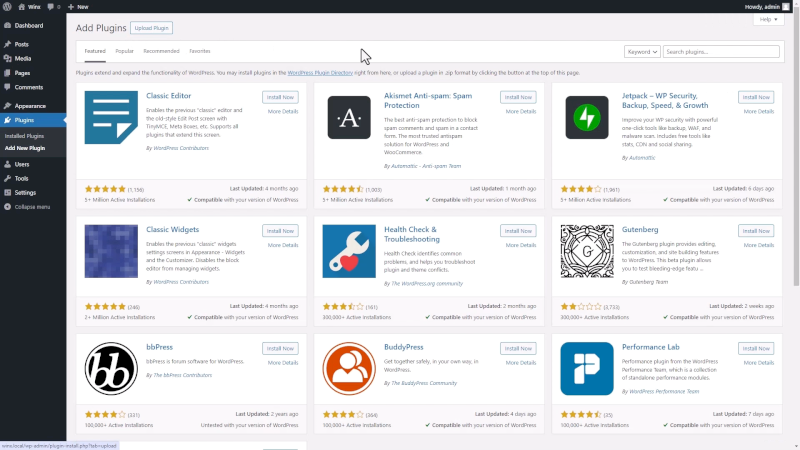Open The bbPress Contributors author link
The image size is (800, 450).
click(x=182, y=375)
